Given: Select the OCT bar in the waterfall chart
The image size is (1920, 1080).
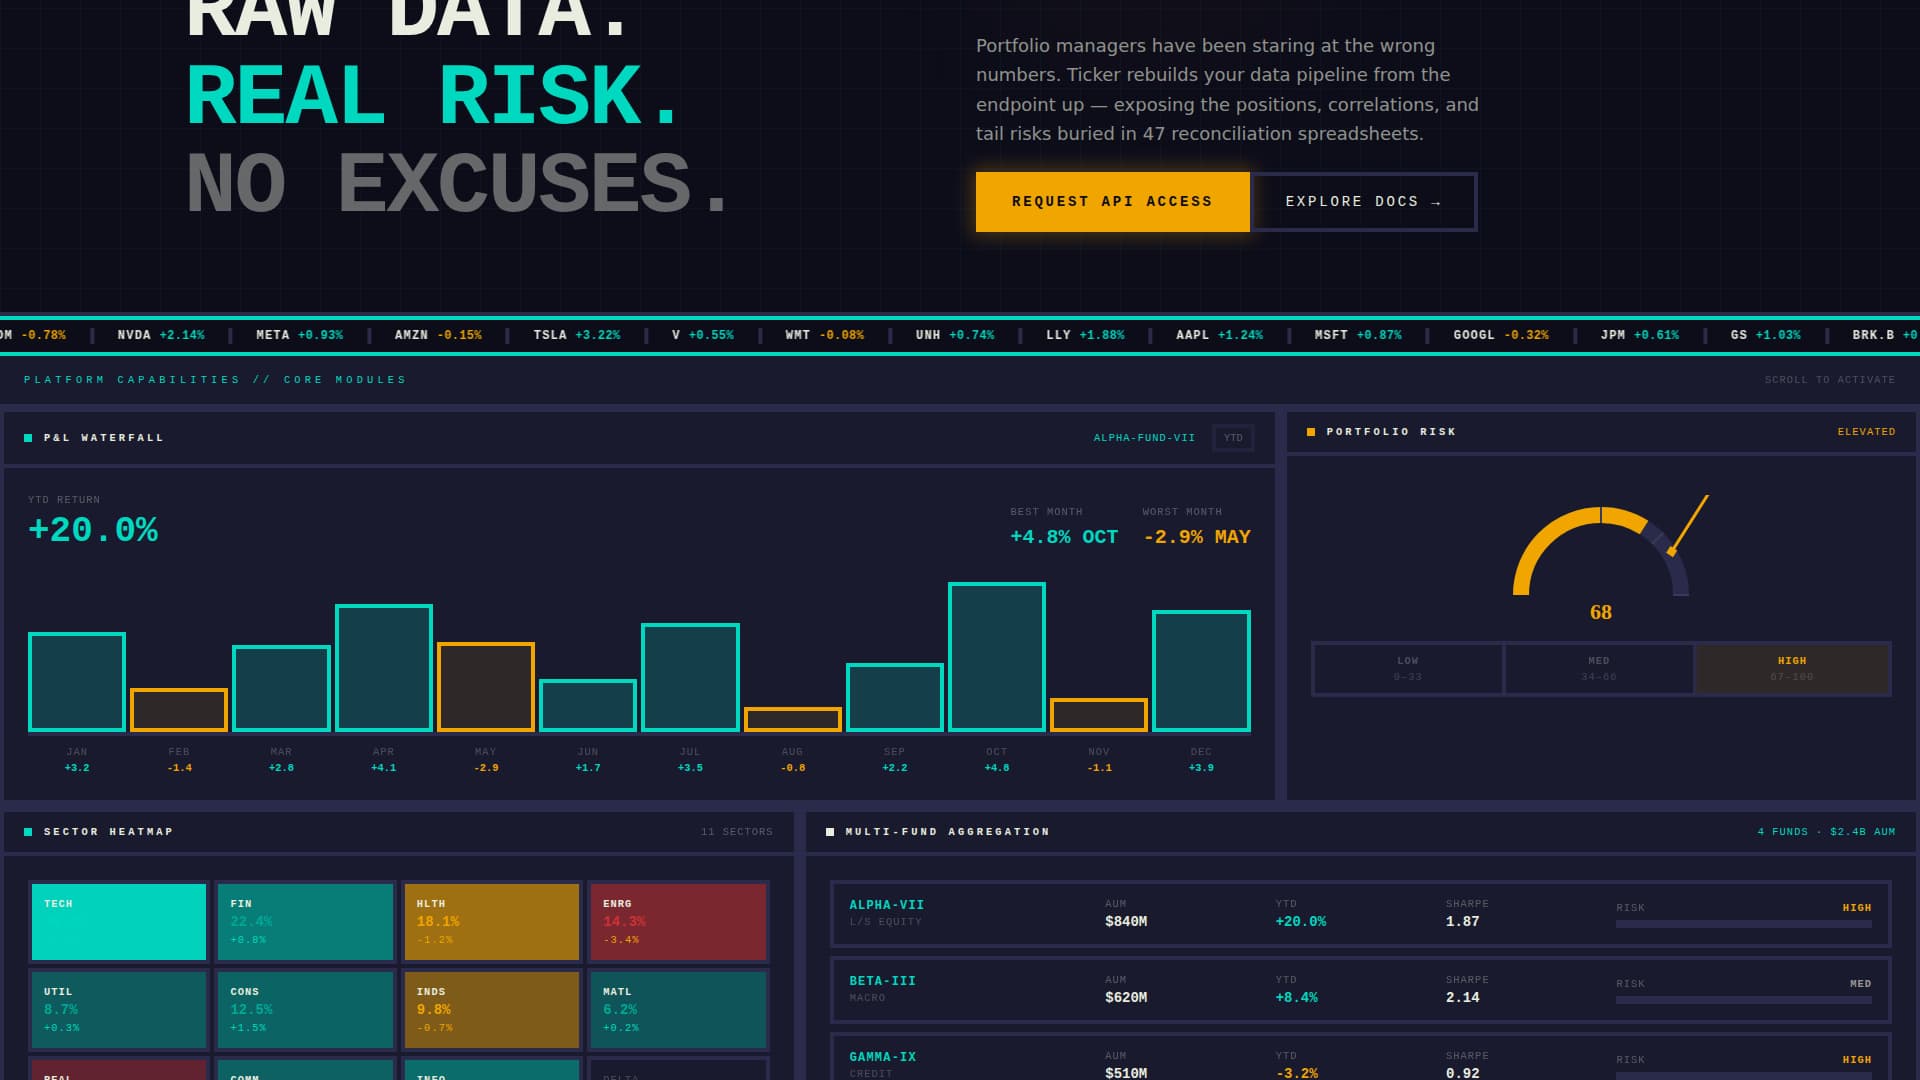Looking at the screenshot, I should coord(997,657).
